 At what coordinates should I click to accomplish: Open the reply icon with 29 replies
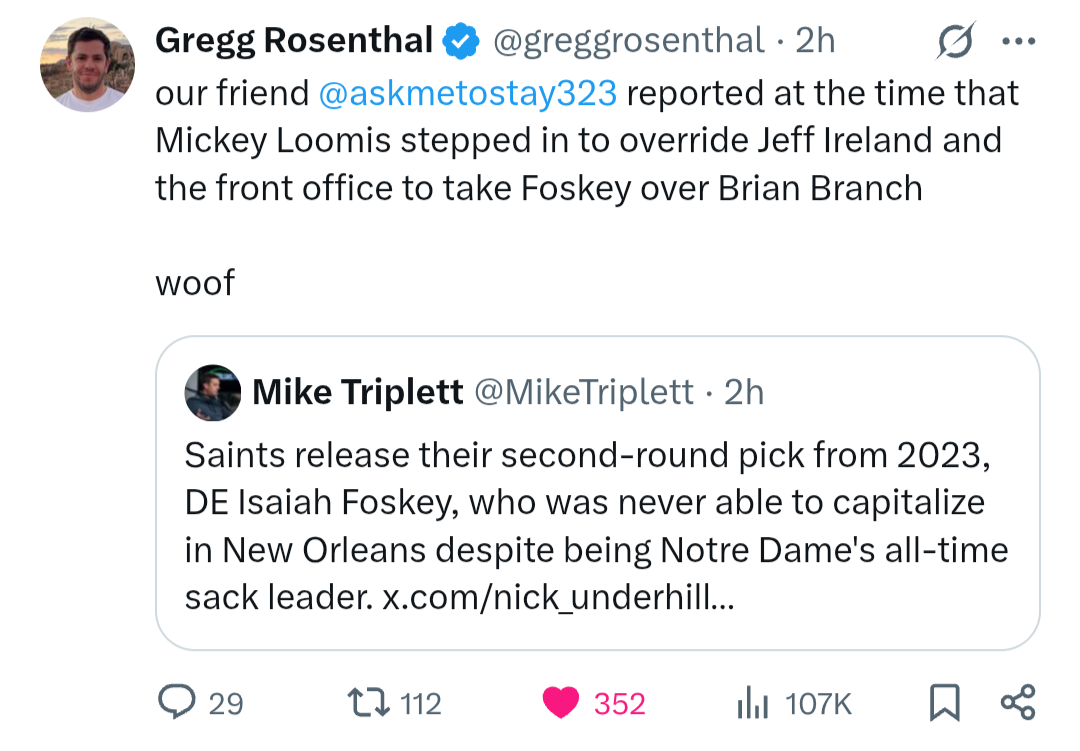tap(176, 703)
